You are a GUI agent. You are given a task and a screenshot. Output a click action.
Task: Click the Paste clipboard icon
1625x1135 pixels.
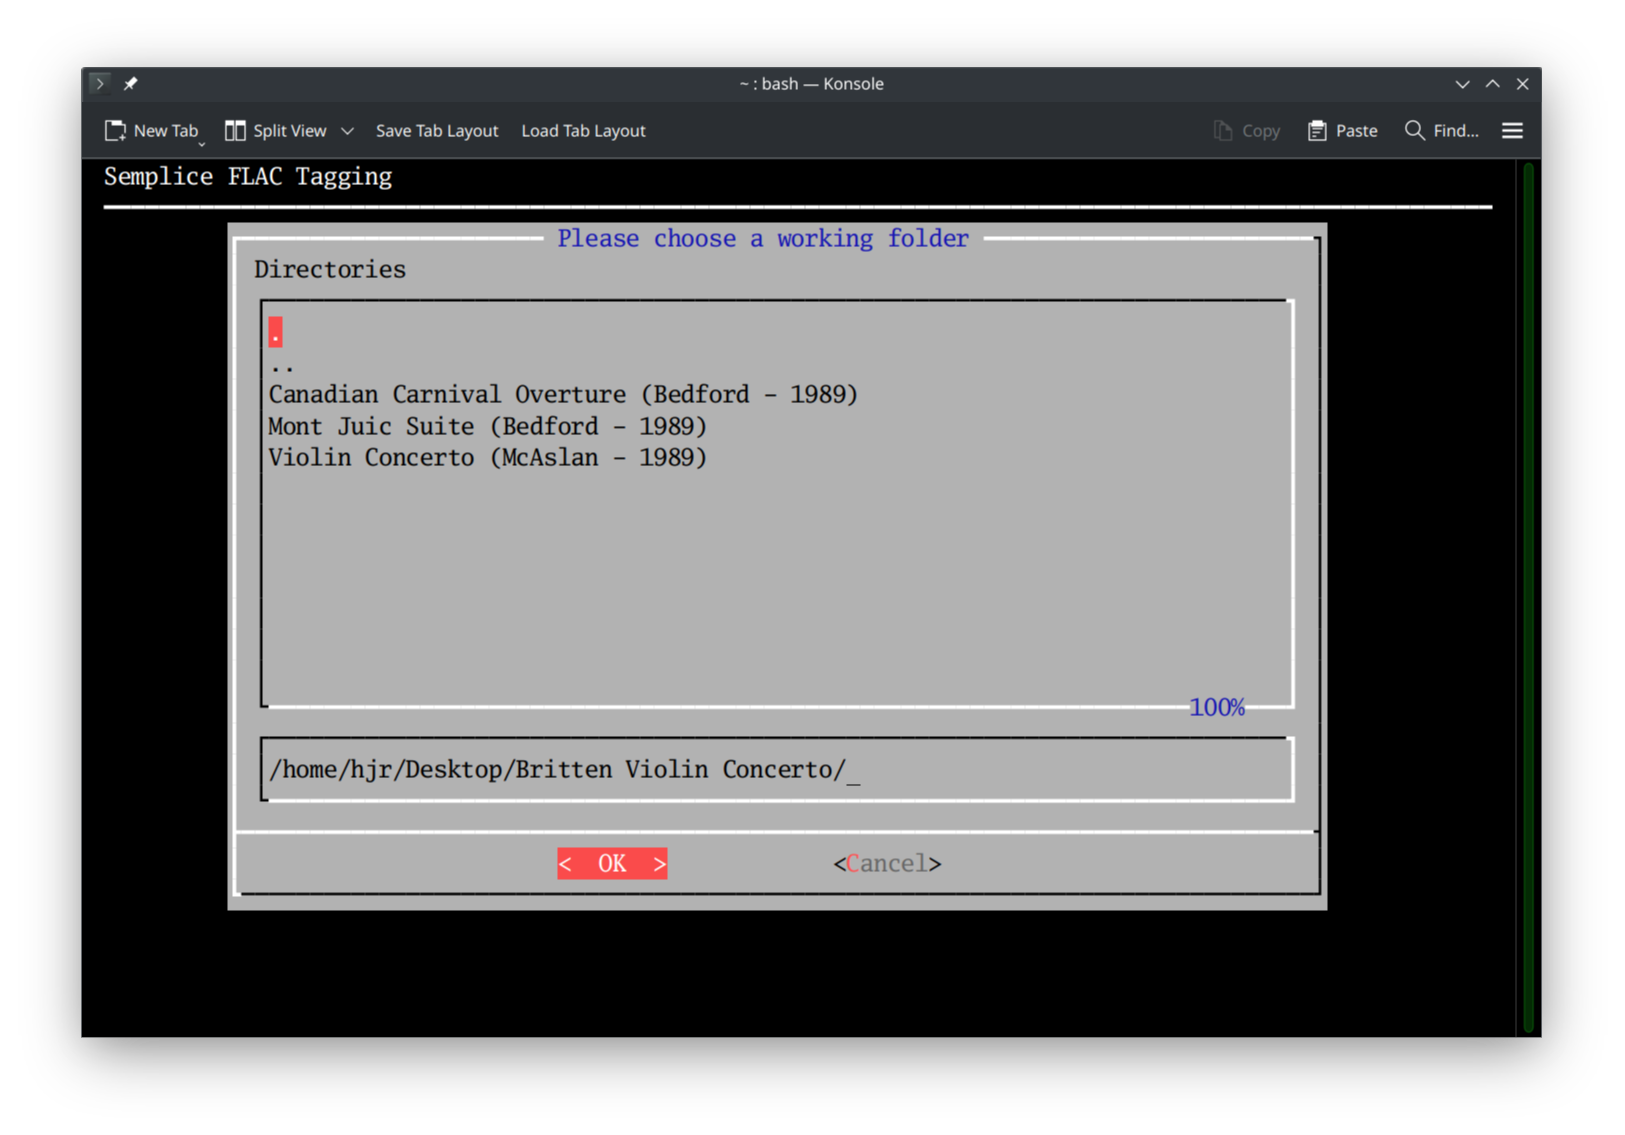[1317, 130]
